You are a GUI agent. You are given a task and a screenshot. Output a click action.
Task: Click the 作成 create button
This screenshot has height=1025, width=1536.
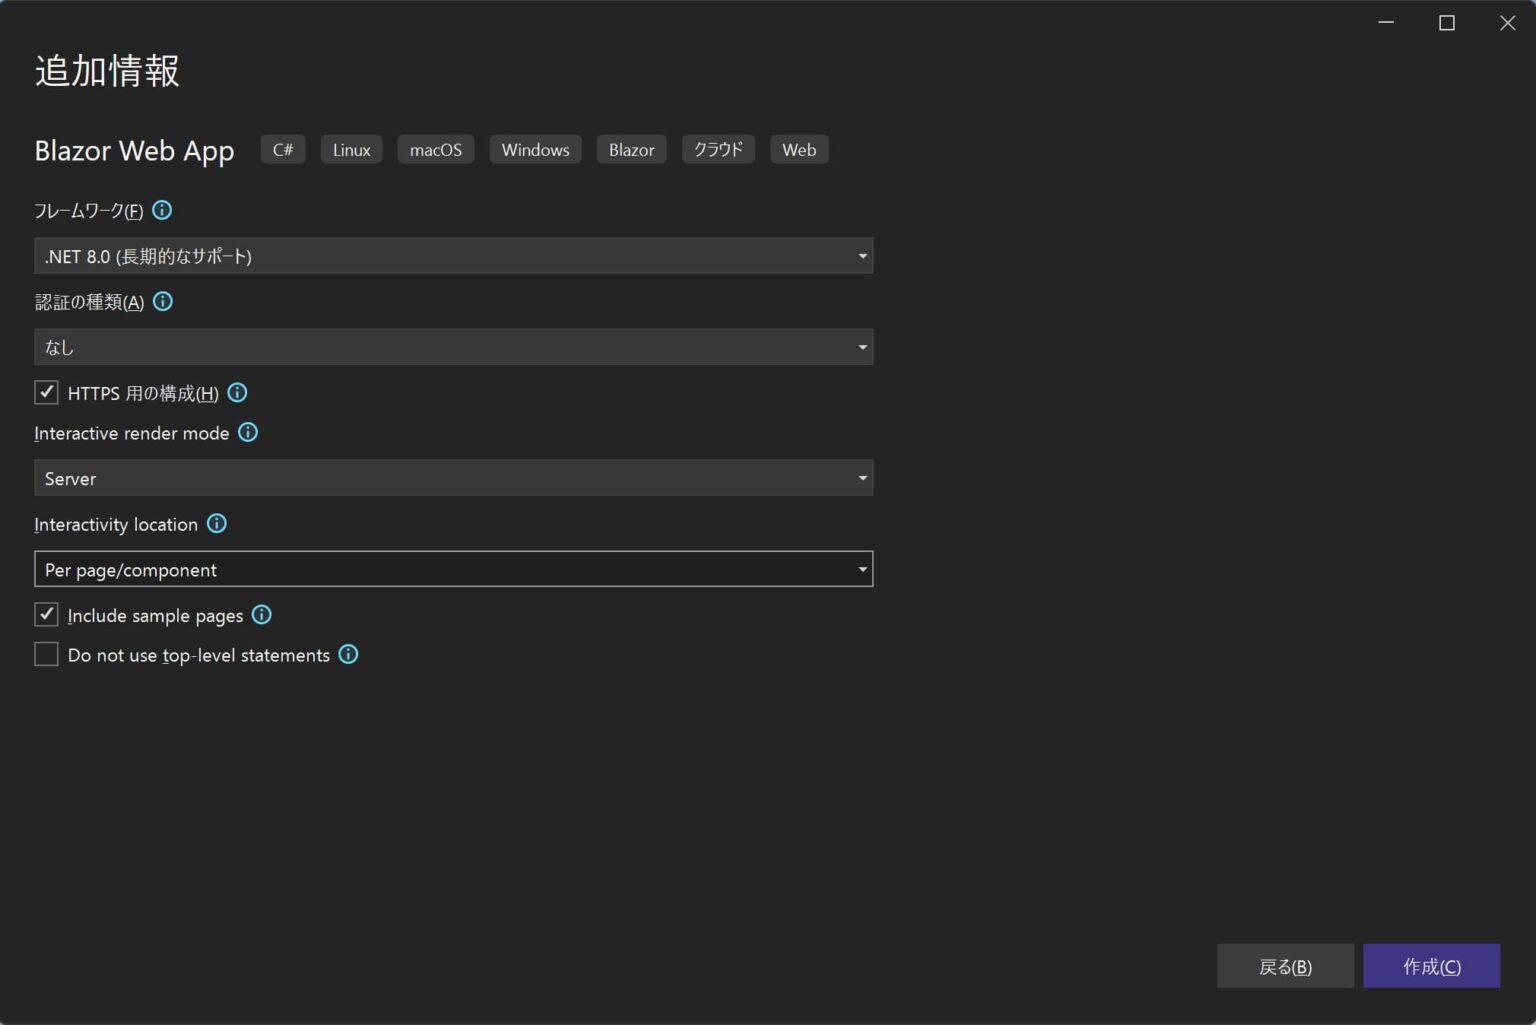tap(1431, 966)
